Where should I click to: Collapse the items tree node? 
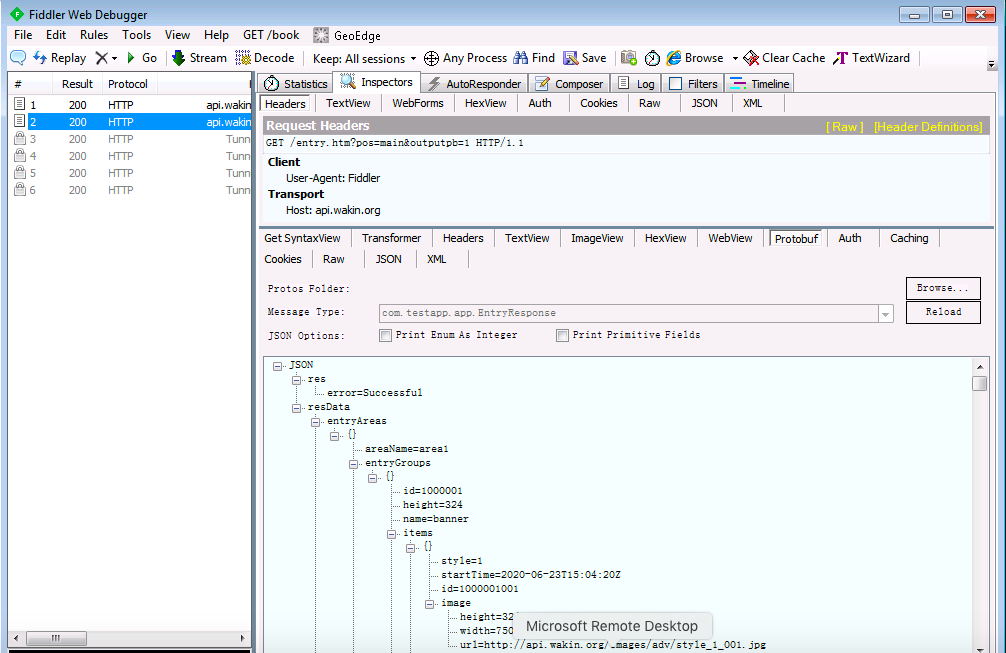coord(391,534)
